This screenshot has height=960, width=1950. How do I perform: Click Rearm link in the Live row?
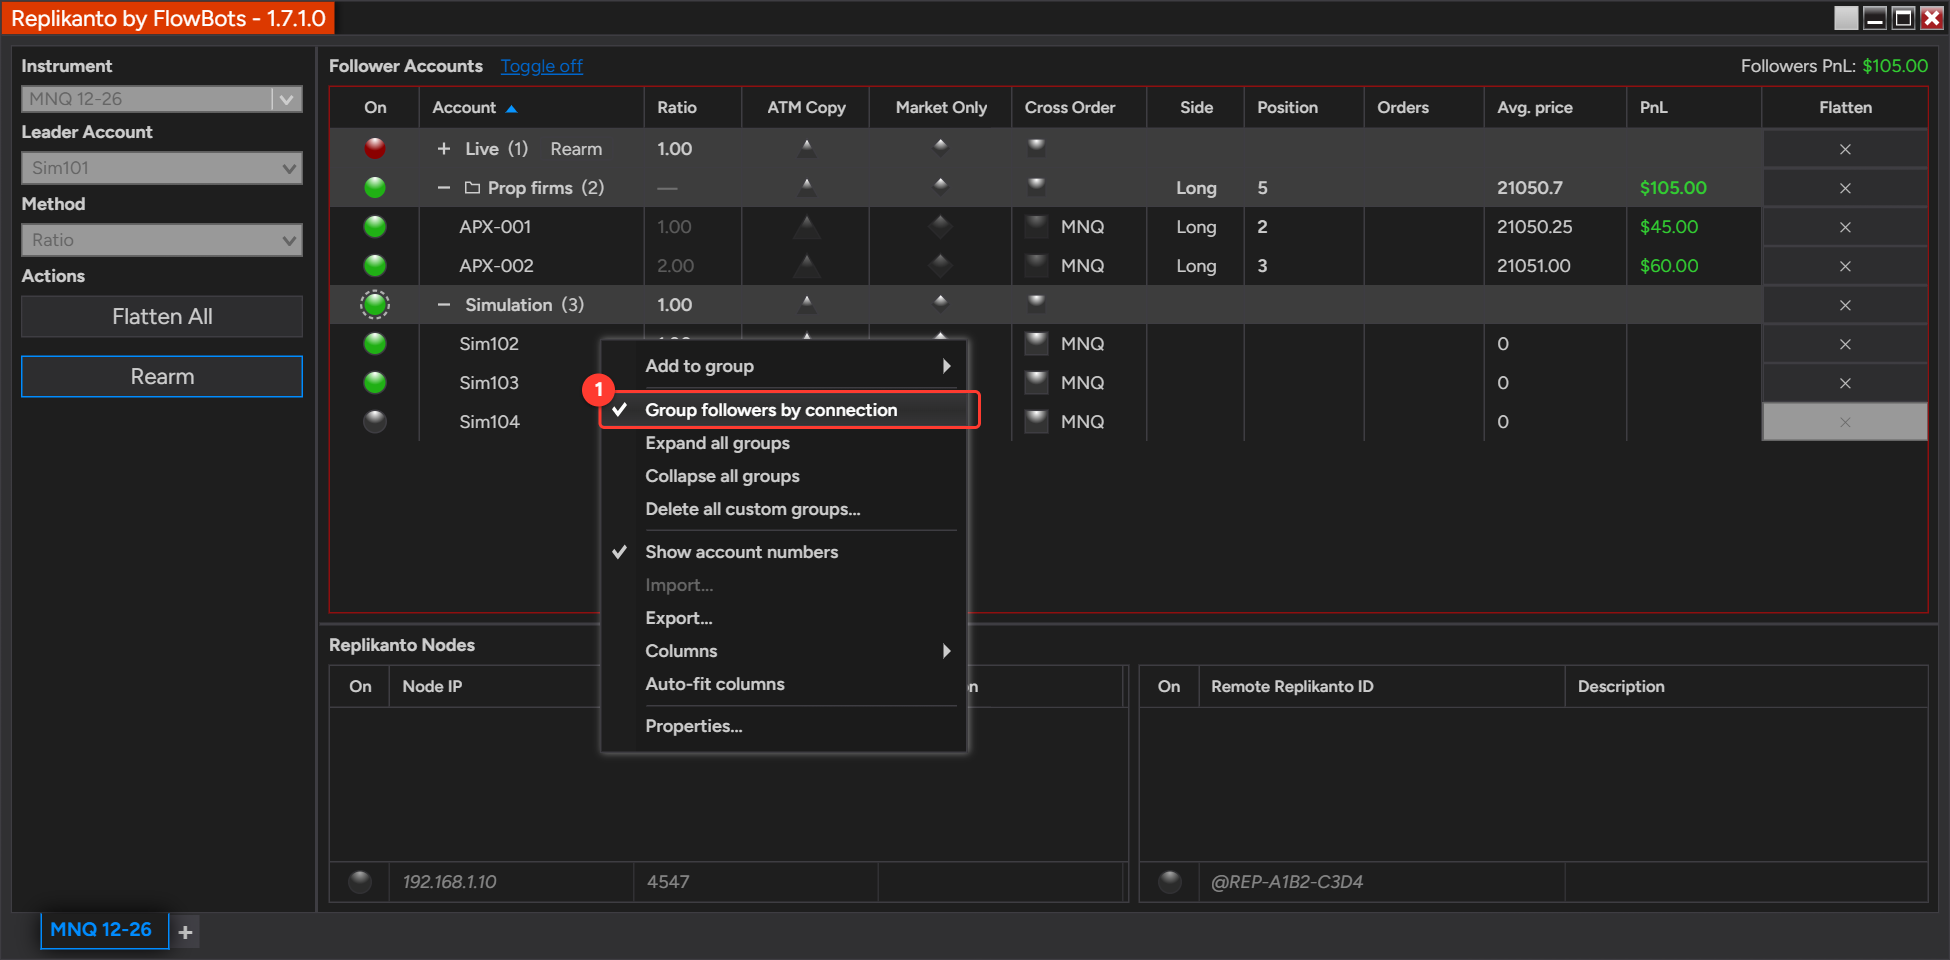coord(576,149)
